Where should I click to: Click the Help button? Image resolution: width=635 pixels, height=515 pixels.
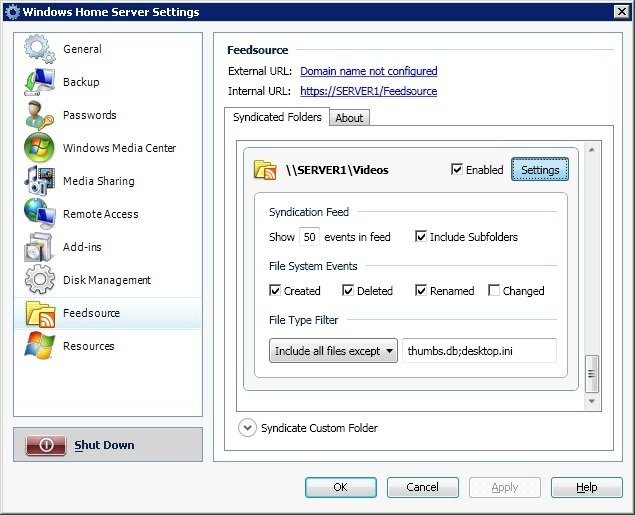coord(586,487)
